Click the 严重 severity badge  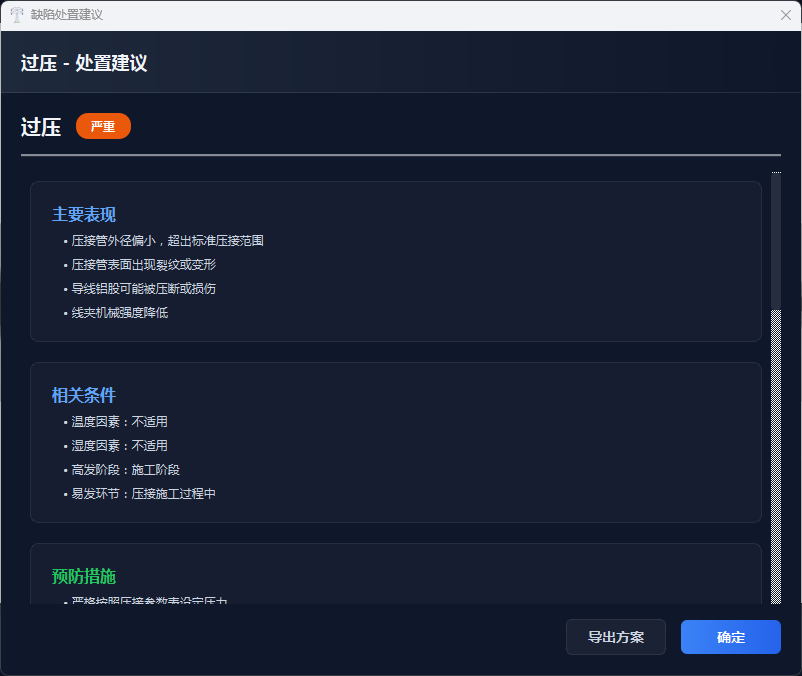103,127
